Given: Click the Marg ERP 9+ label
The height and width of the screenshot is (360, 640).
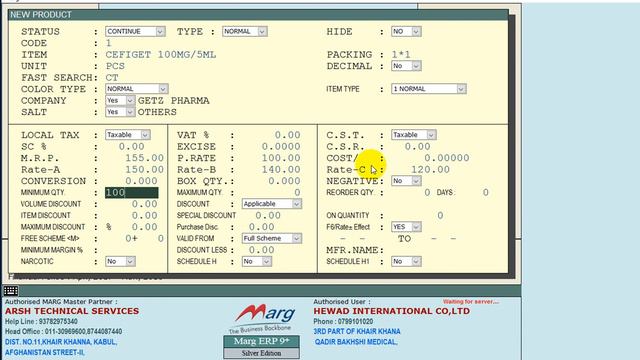Looking at the screenshot, I should pos(261,341).
